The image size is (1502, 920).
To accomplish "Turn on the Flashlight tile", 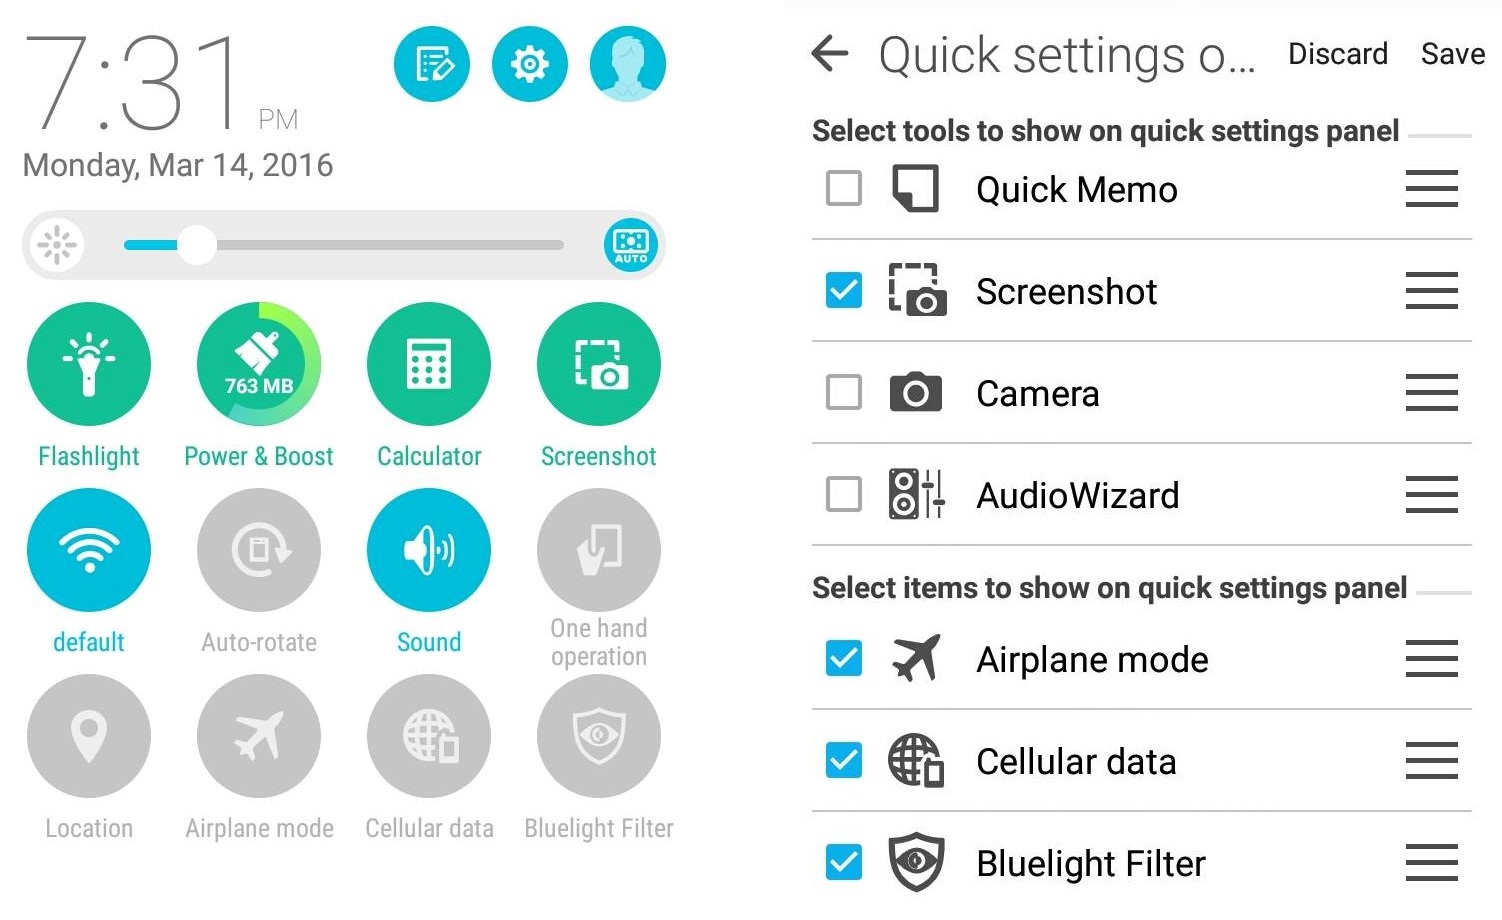I will (x=89, y=364).
